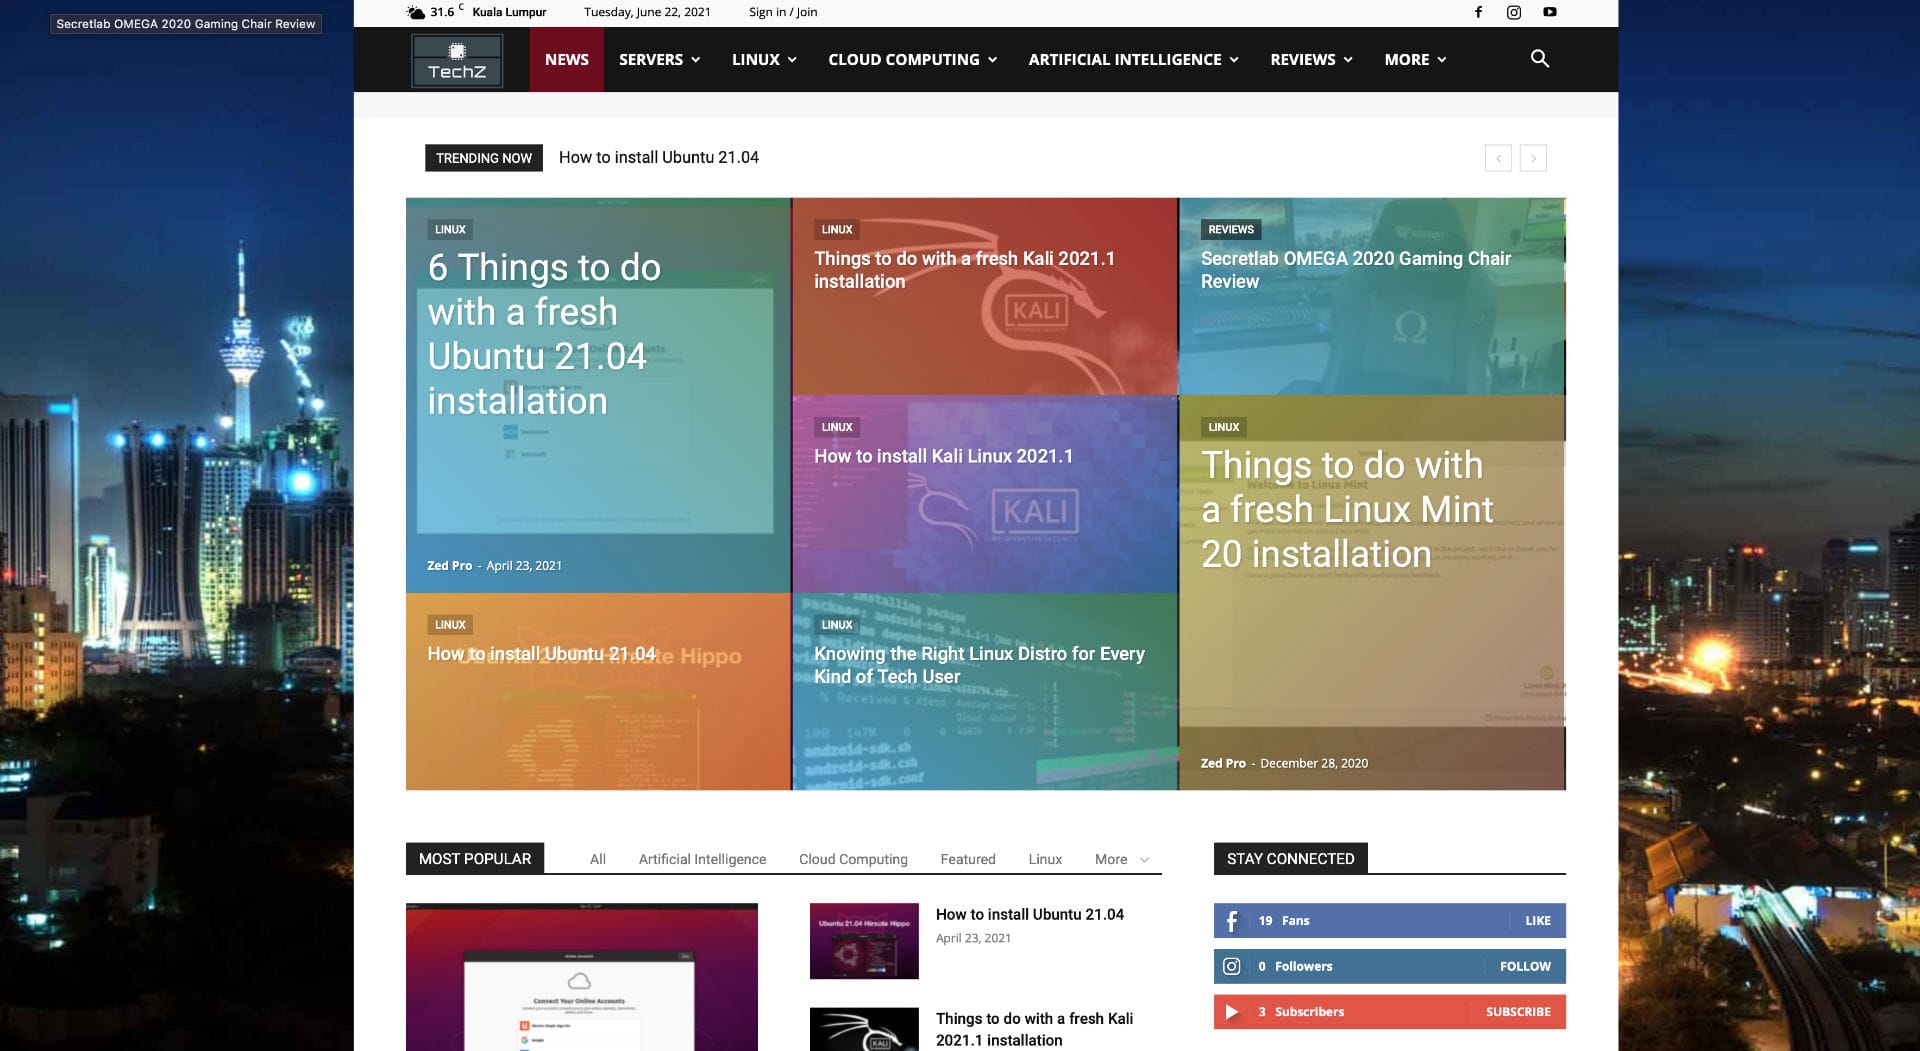Open Things to do with fresh Kali 2021.1 tile
This screenshot has height=1051, width=1920.
tap(964, 270)
